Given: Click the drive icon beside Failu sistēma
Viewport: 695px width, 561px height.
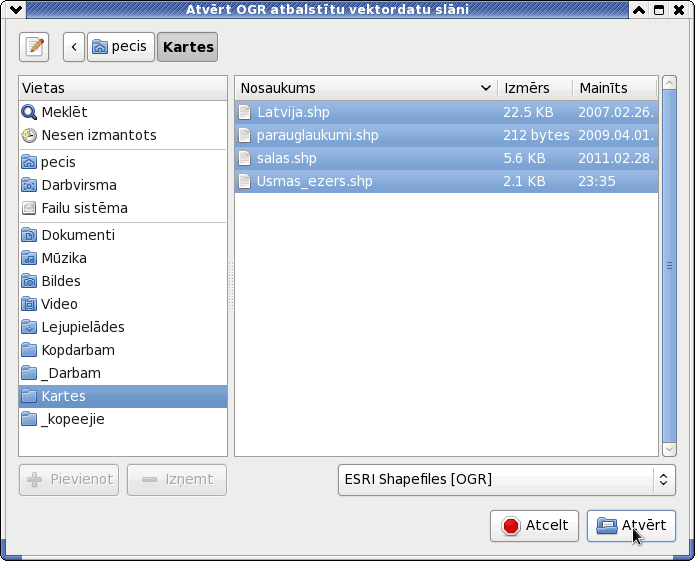Looking at the screenshot, I should tap(29, 208).
